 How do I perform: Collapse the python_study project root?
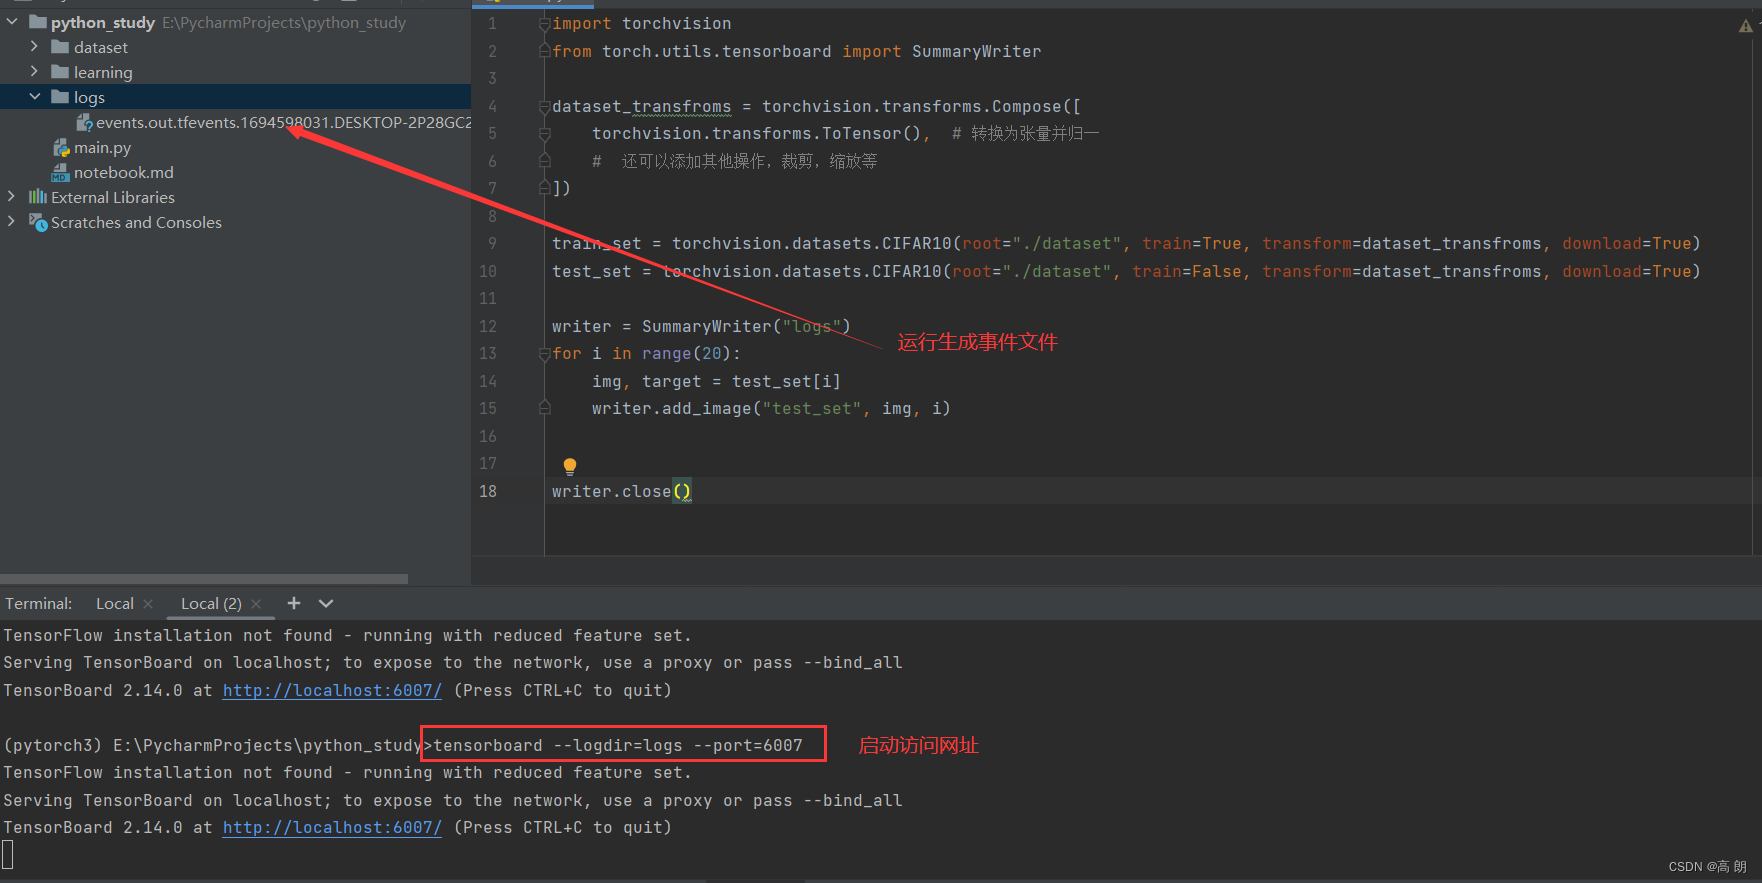pos(12,22)
